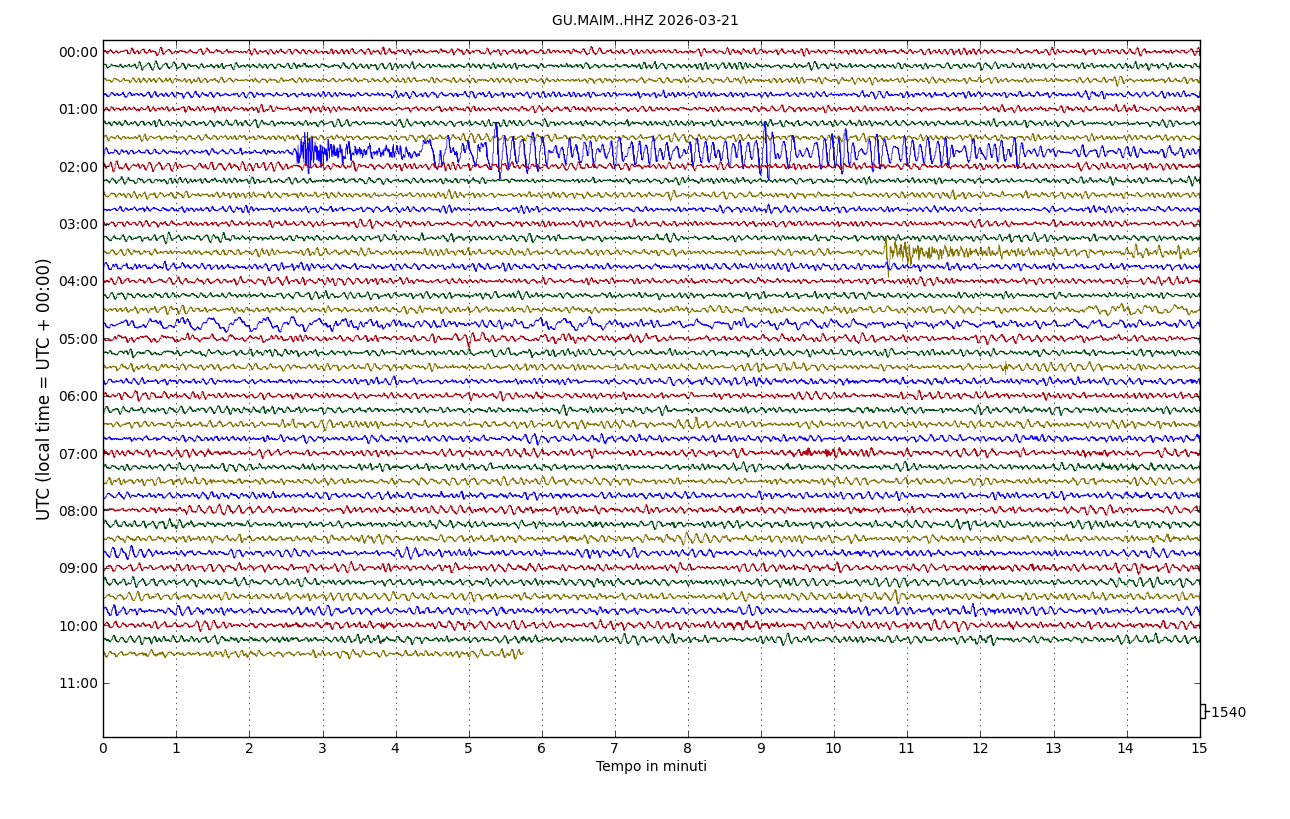The image size is (1290, 819).
Task: Click the 6 minute x-axis tick label
Action: (542, 749)
